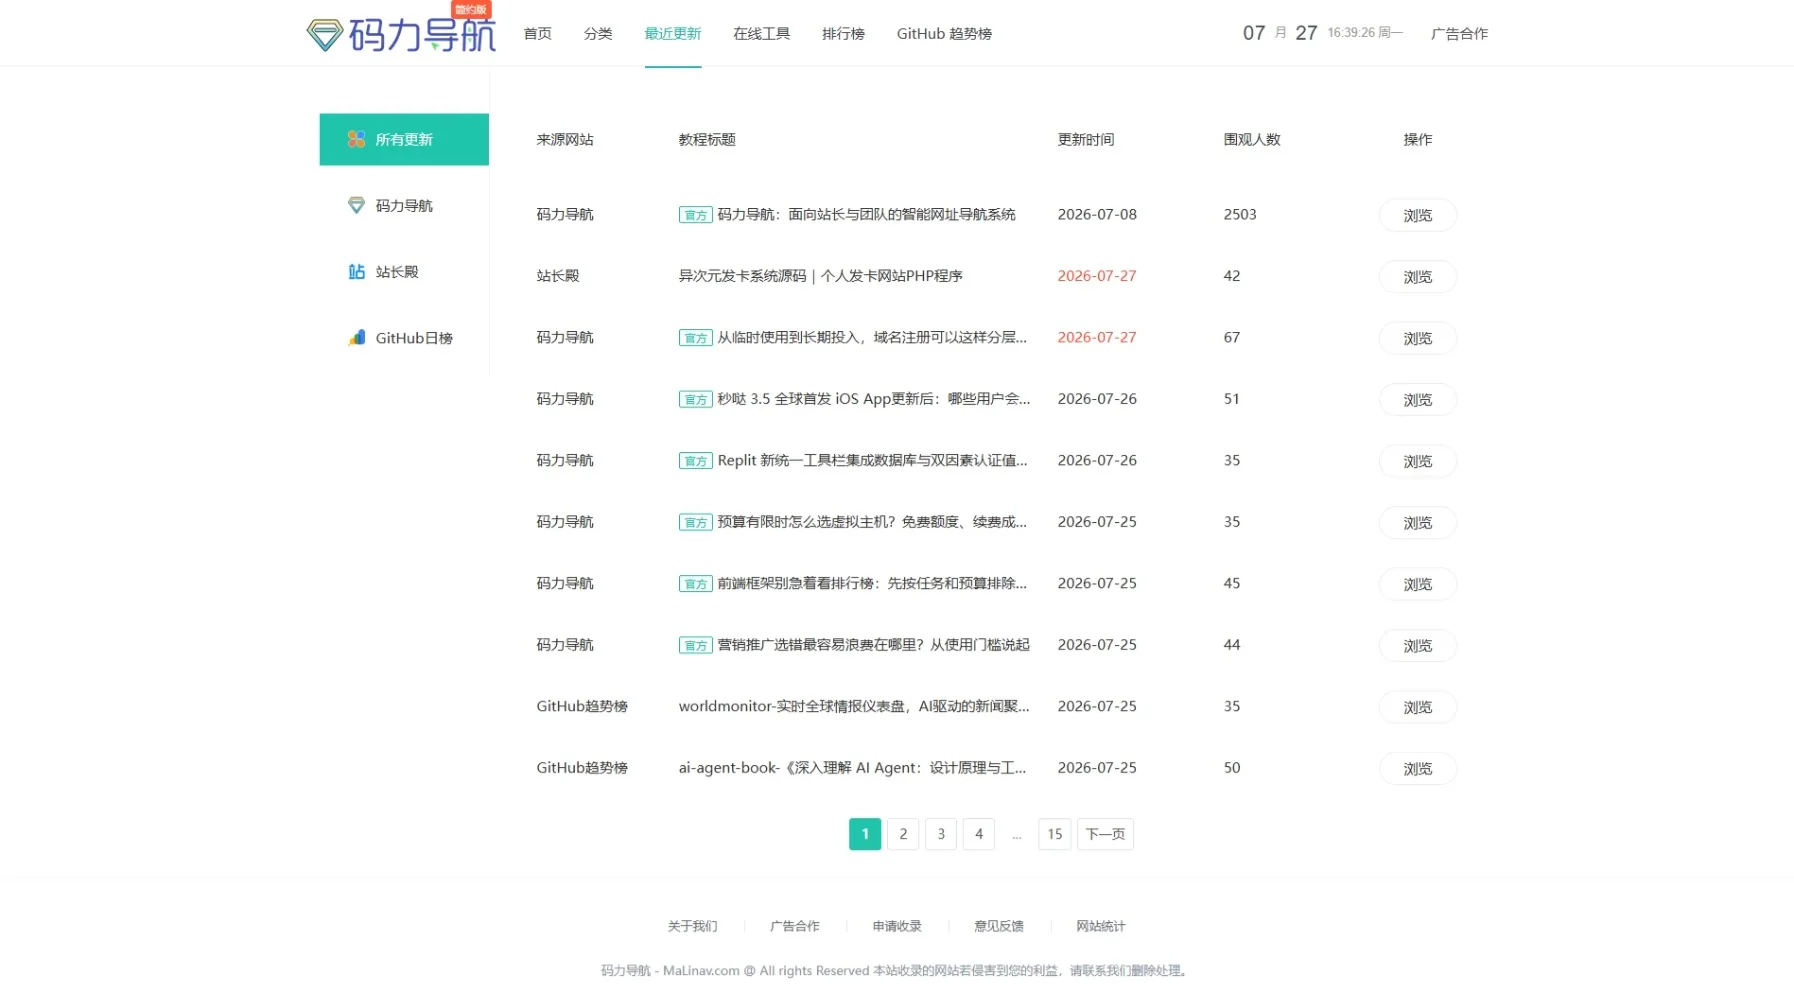Open 广告合作 footer link
1794x1007 pixels.
794,926
